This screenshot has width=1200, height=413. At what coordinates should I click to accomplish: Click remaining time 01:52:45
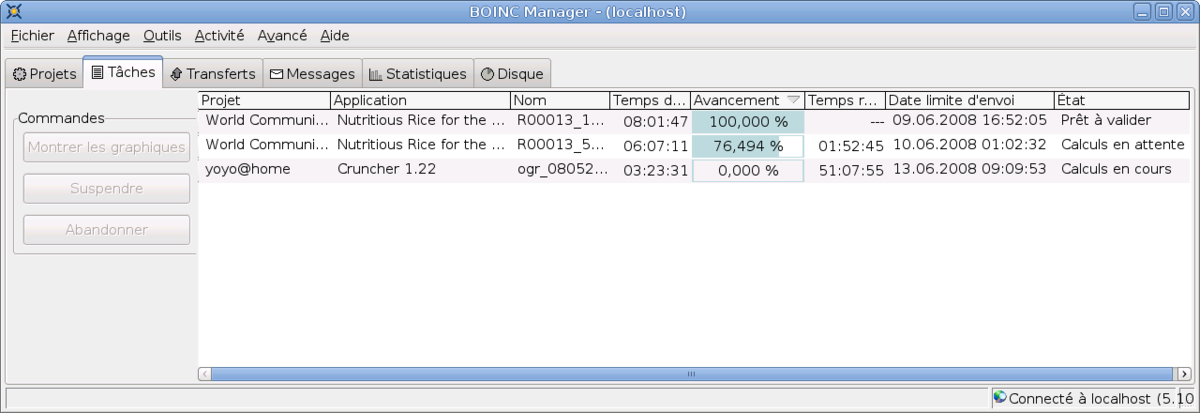tap(851, 146)
